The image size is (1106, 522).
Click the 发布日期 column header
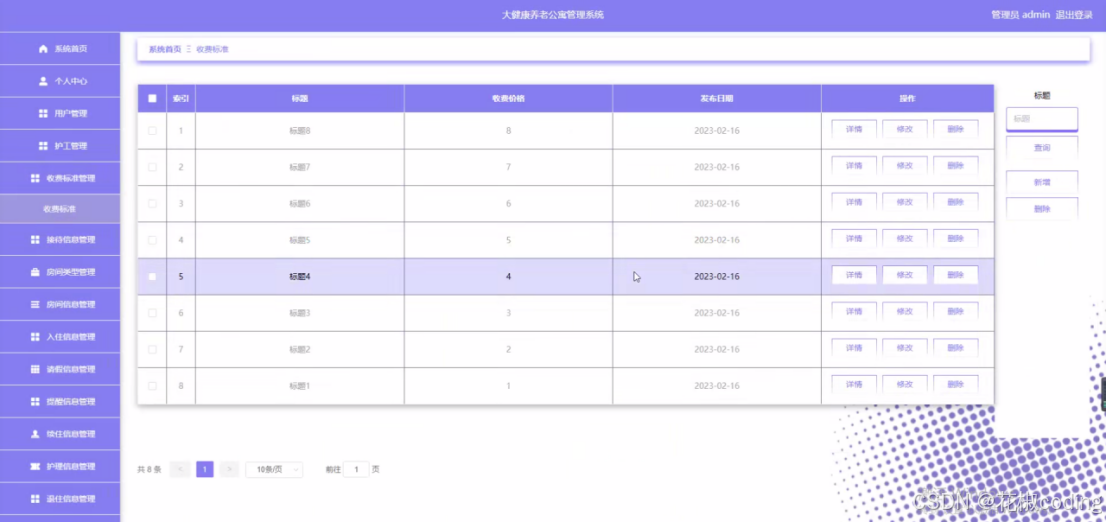(x=717, y=99)
